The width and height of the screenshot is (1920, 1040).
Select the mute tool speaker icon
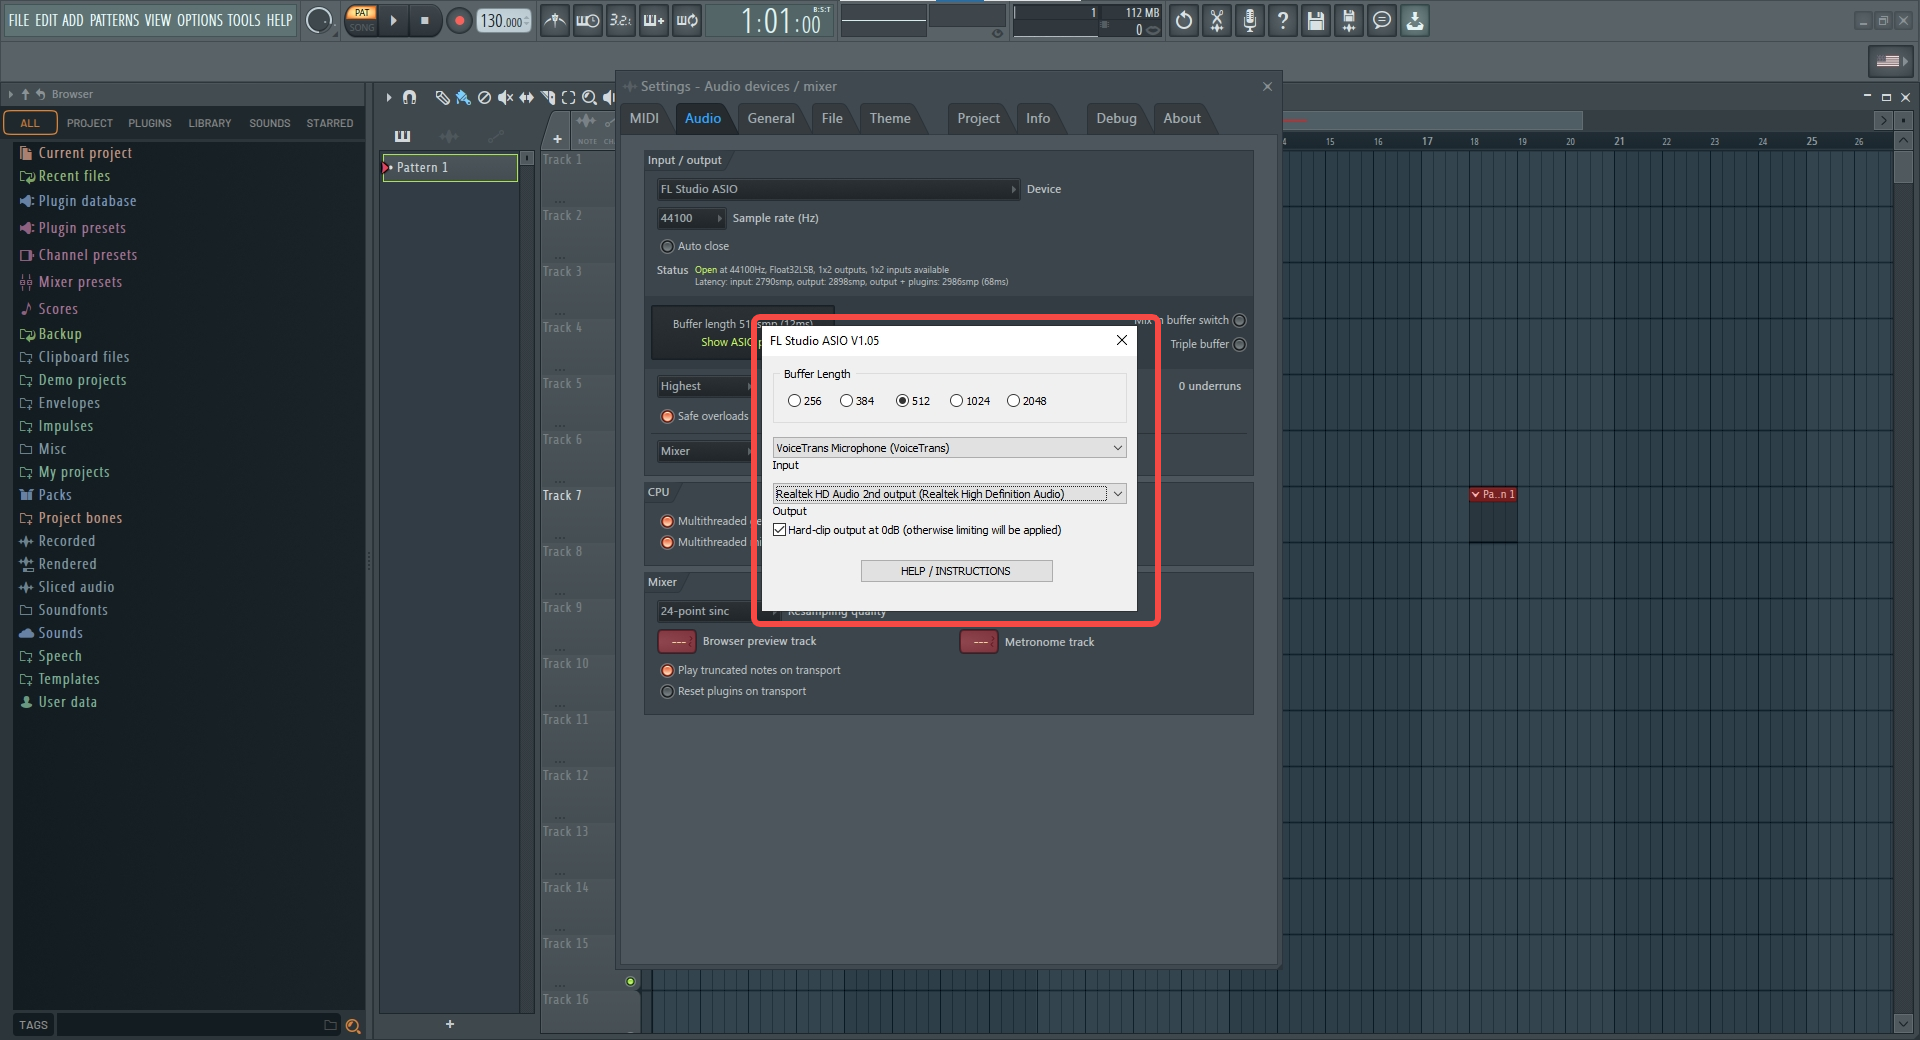pos(505,97)
